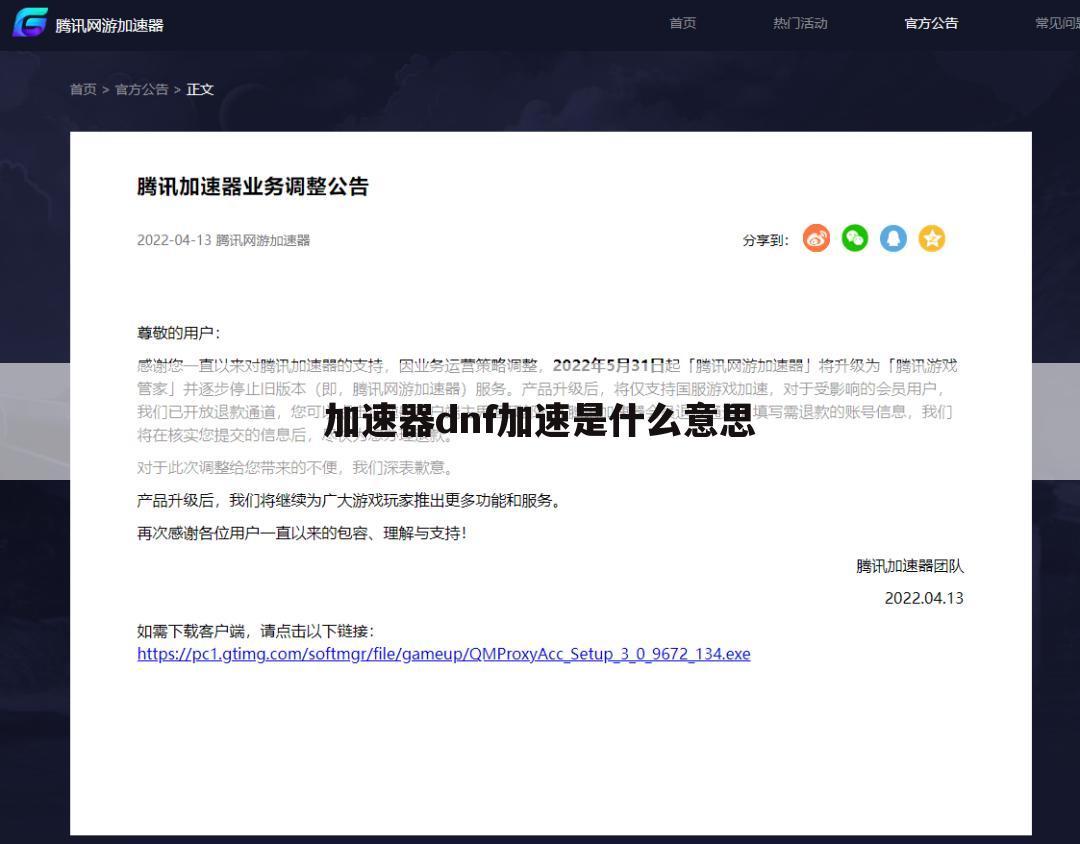Open the QMProxyAcc setup download link
The width and height of the screenshot is (1080, 844).
(x=444, y=654)
